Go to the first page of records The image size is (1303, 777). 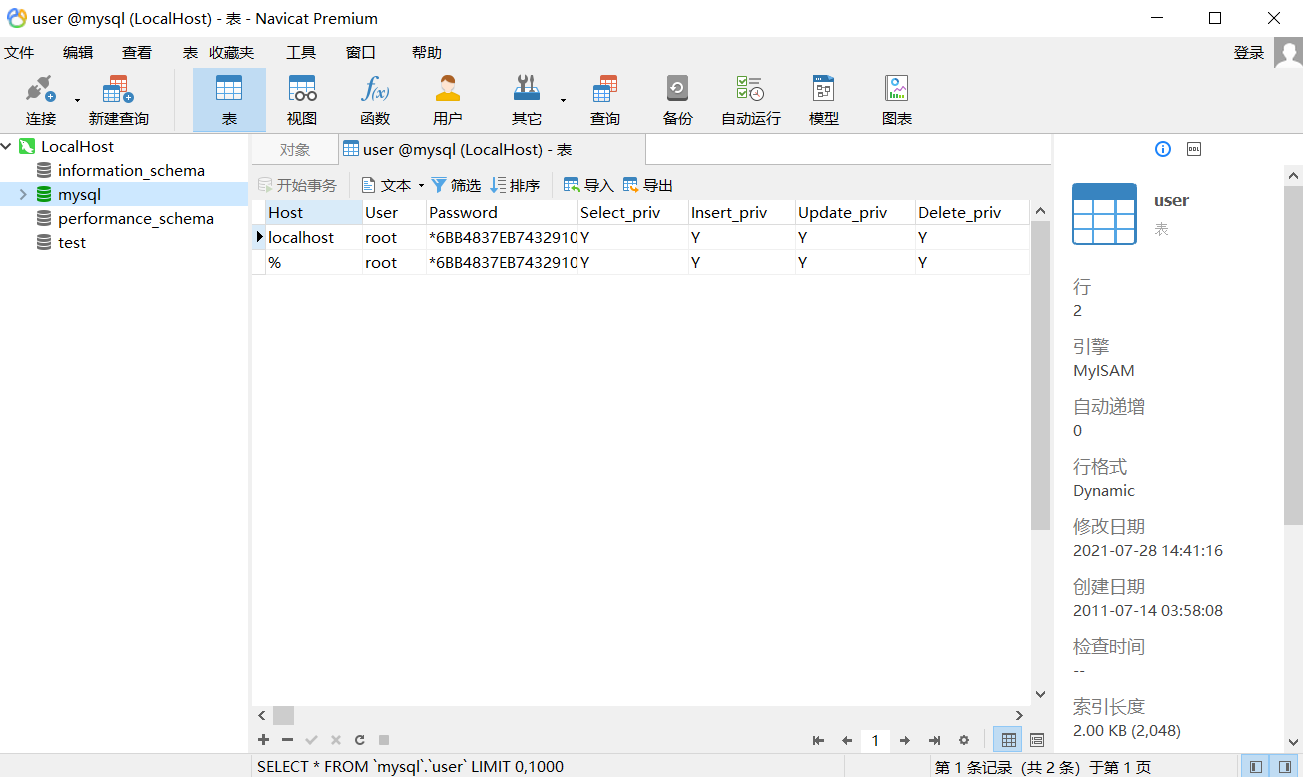pos(819,740)
